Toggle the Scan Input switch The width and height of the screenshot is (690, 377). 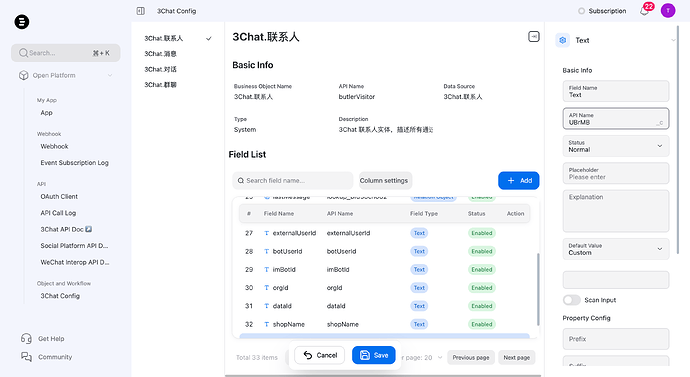point(572,300)
